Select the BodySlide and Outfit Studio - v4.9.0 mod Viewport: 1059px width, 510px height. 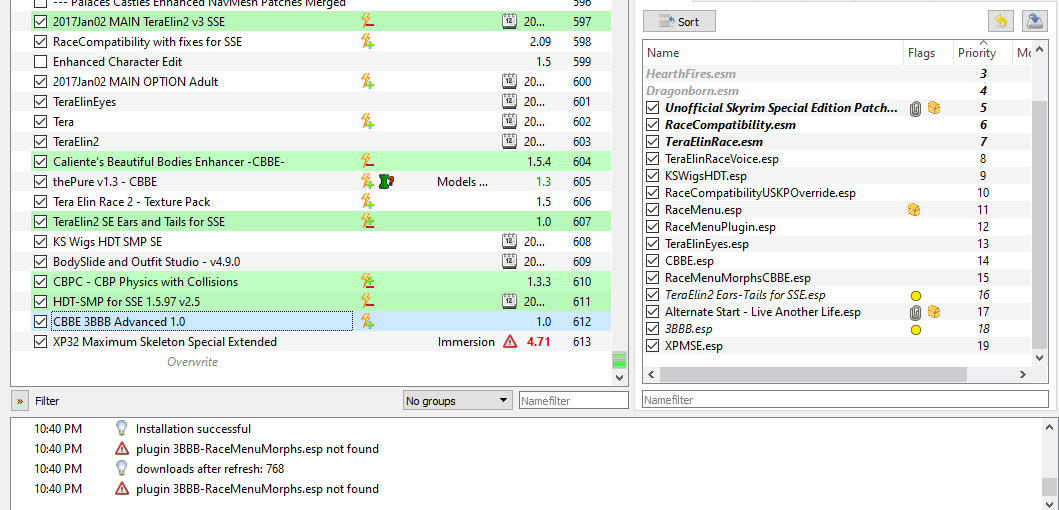(311, 261)
